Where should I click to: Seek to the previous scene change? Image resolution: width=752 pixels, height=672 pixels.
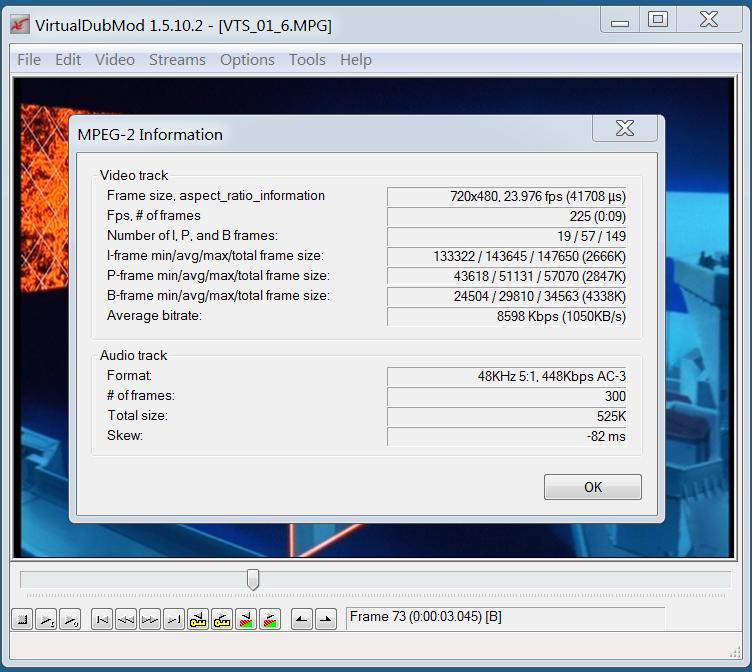click(x=246, y=619)
